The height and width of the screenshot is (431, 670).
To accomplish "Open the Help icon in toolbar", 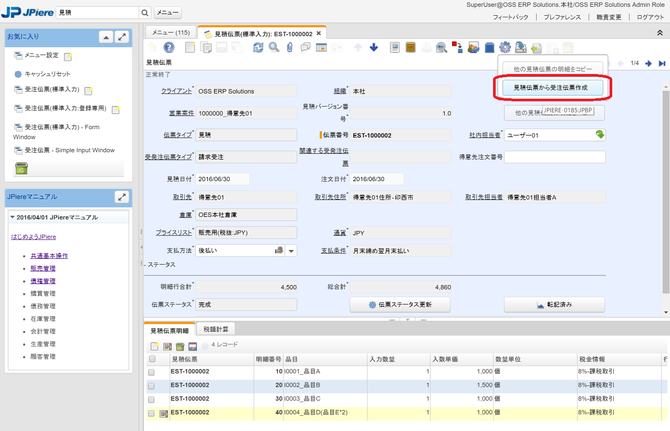I will click(x=169, y=47).
